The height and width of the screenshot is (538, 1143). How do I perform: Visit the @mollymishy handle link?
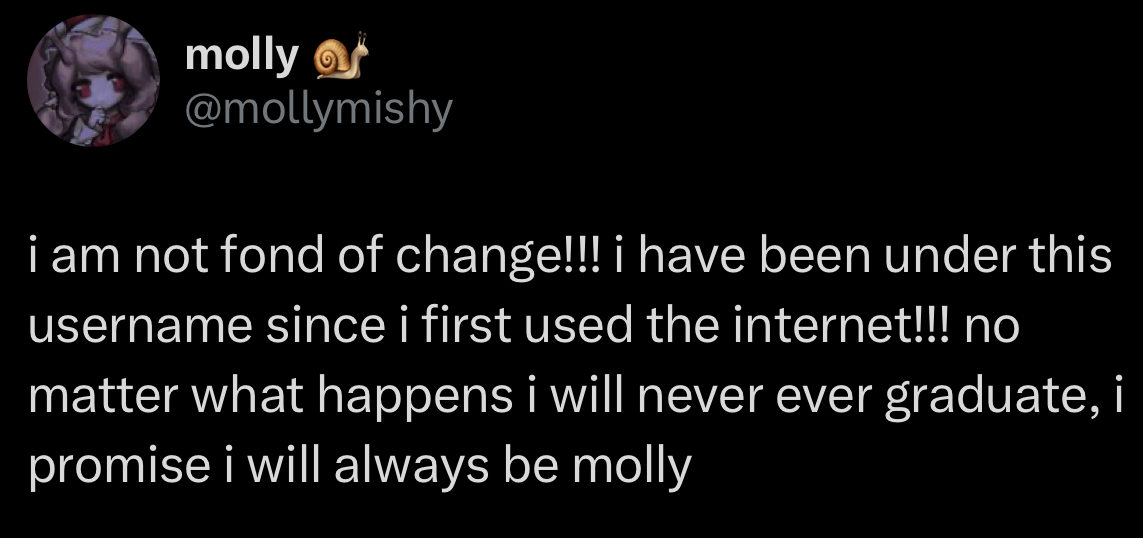[x=319, y=109]
